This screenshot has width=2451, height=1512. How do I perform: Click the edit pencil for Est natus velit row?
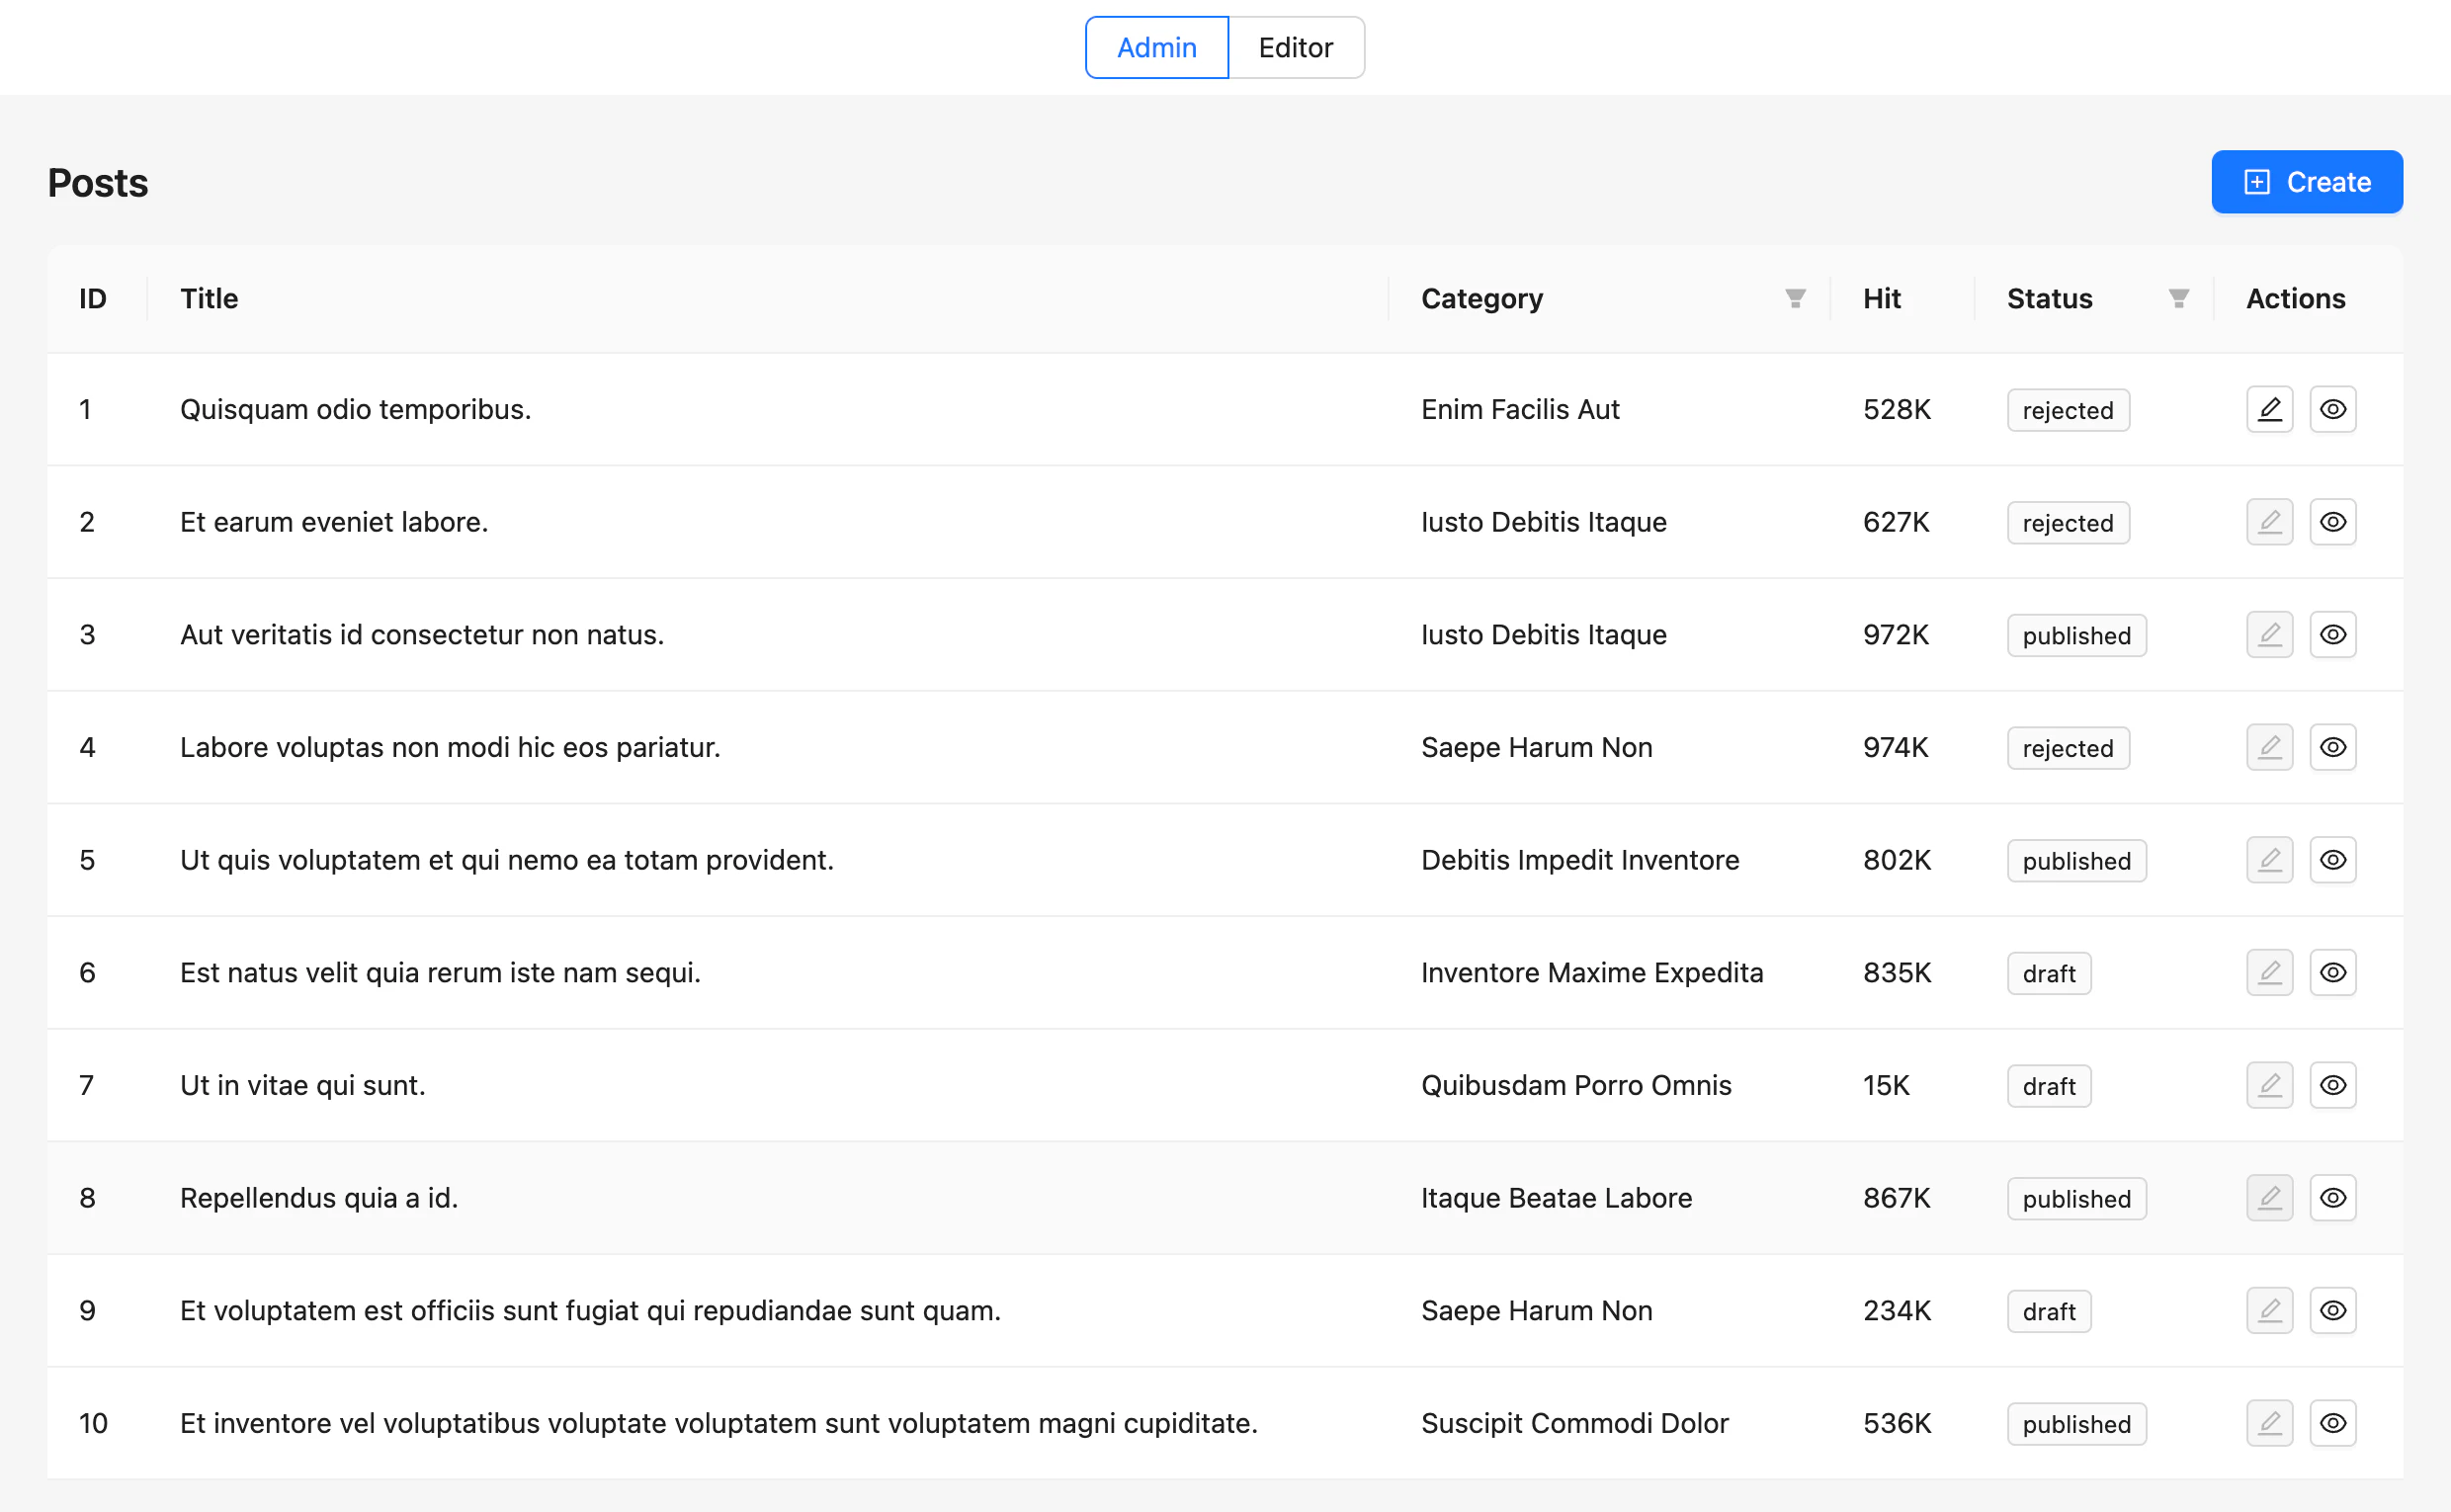click(2269, 973)
